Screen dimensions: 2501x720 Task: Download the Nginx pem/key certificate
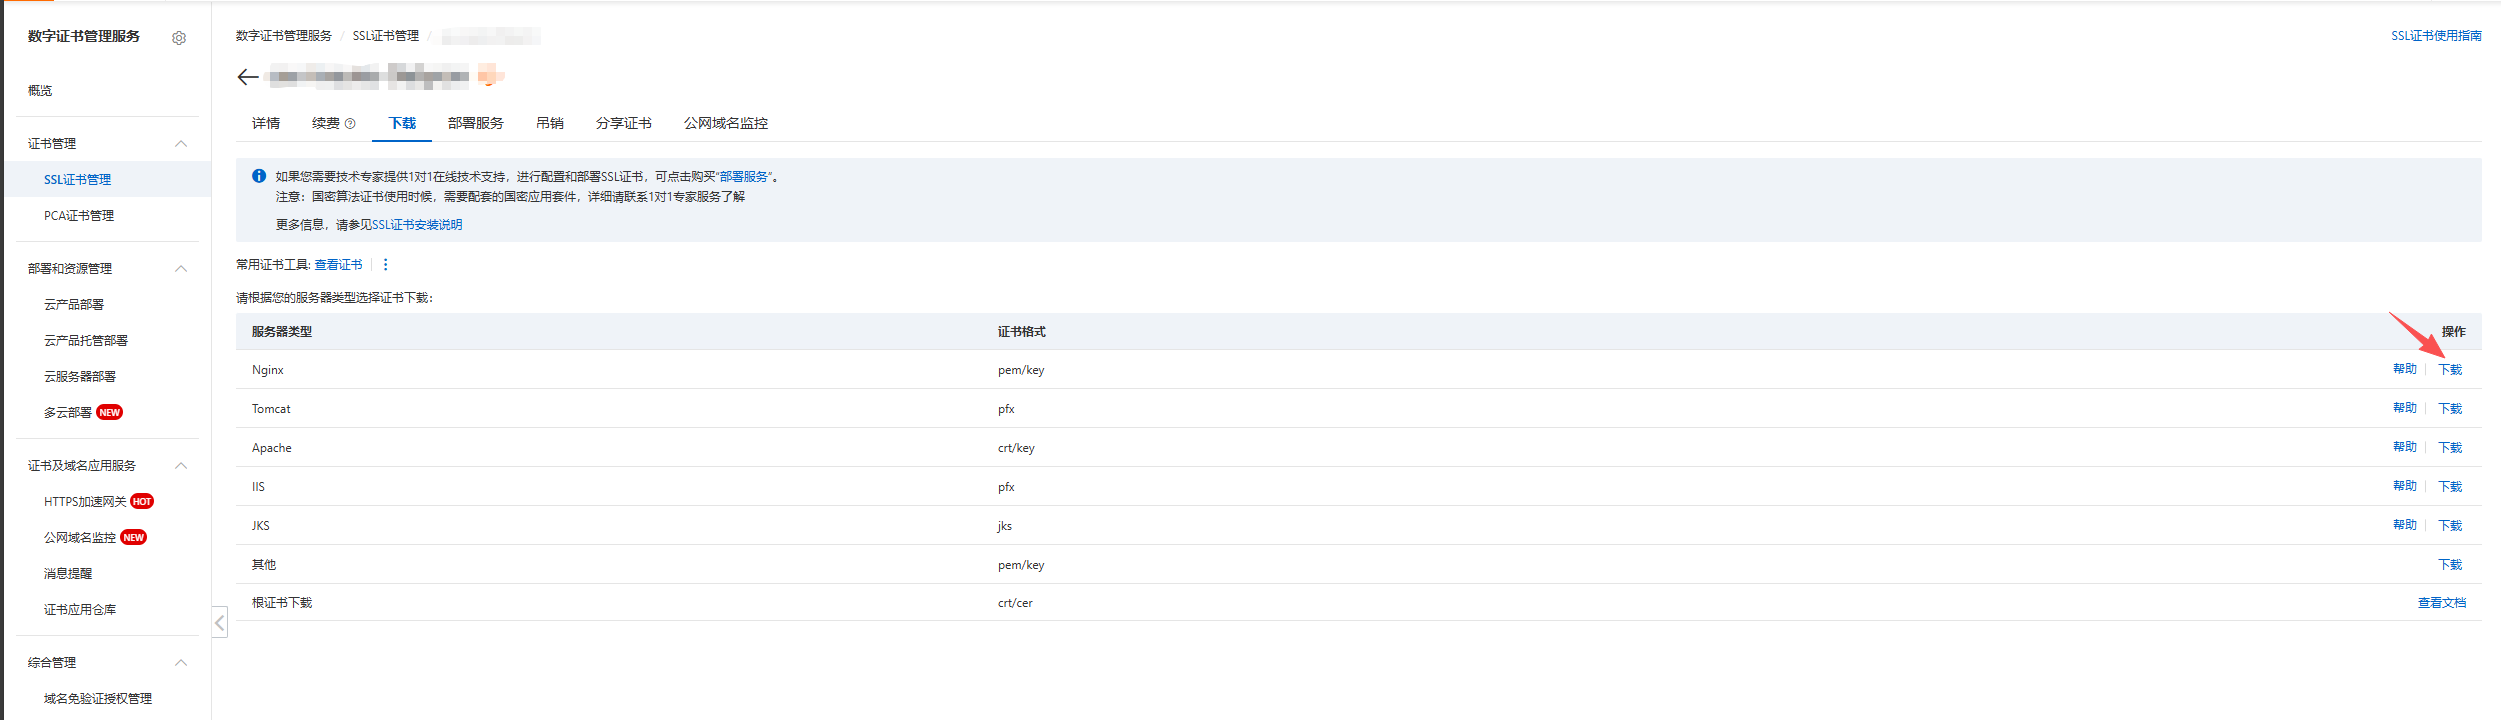tap(2449, 370)
